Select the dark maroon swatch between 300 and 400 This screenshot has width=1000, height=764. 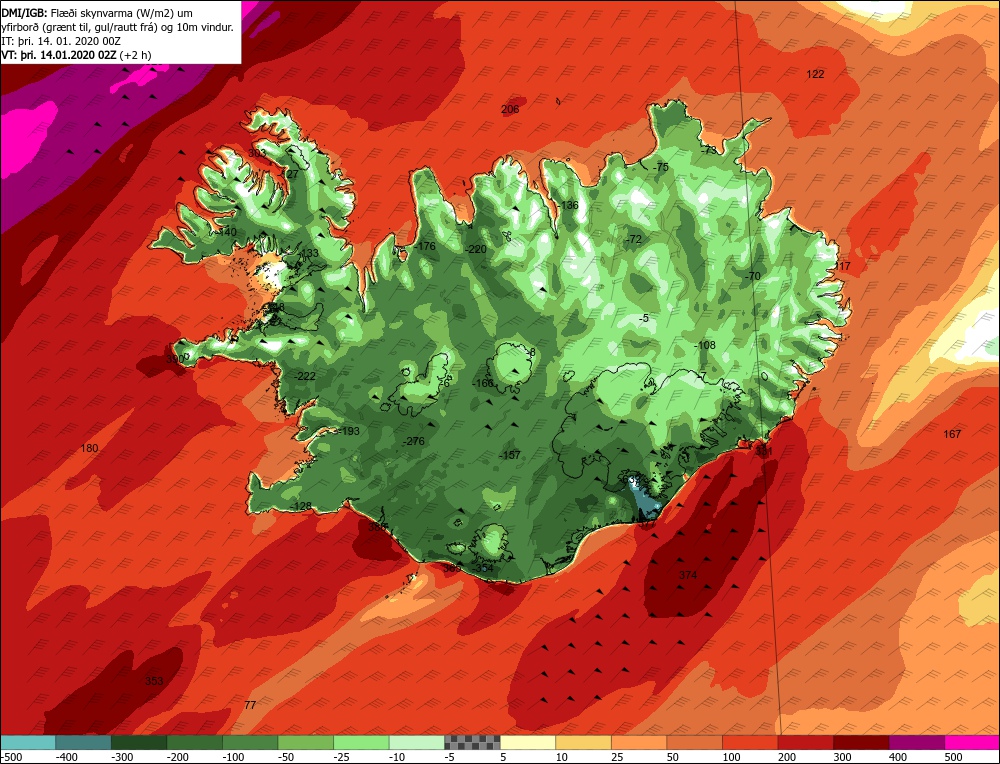tap(861, 742)
